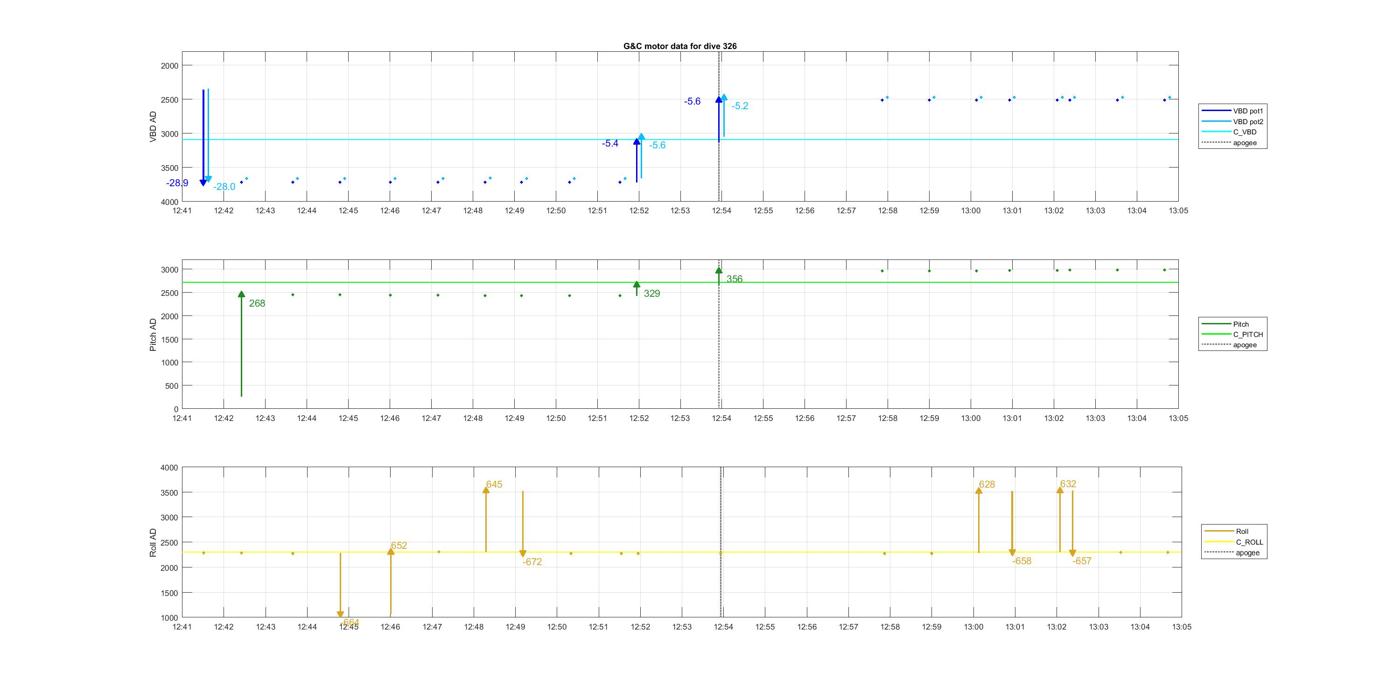Select the C_PITCH legend entry
This screenshot has height=693, width=1400.
[x=1234, y=335]
